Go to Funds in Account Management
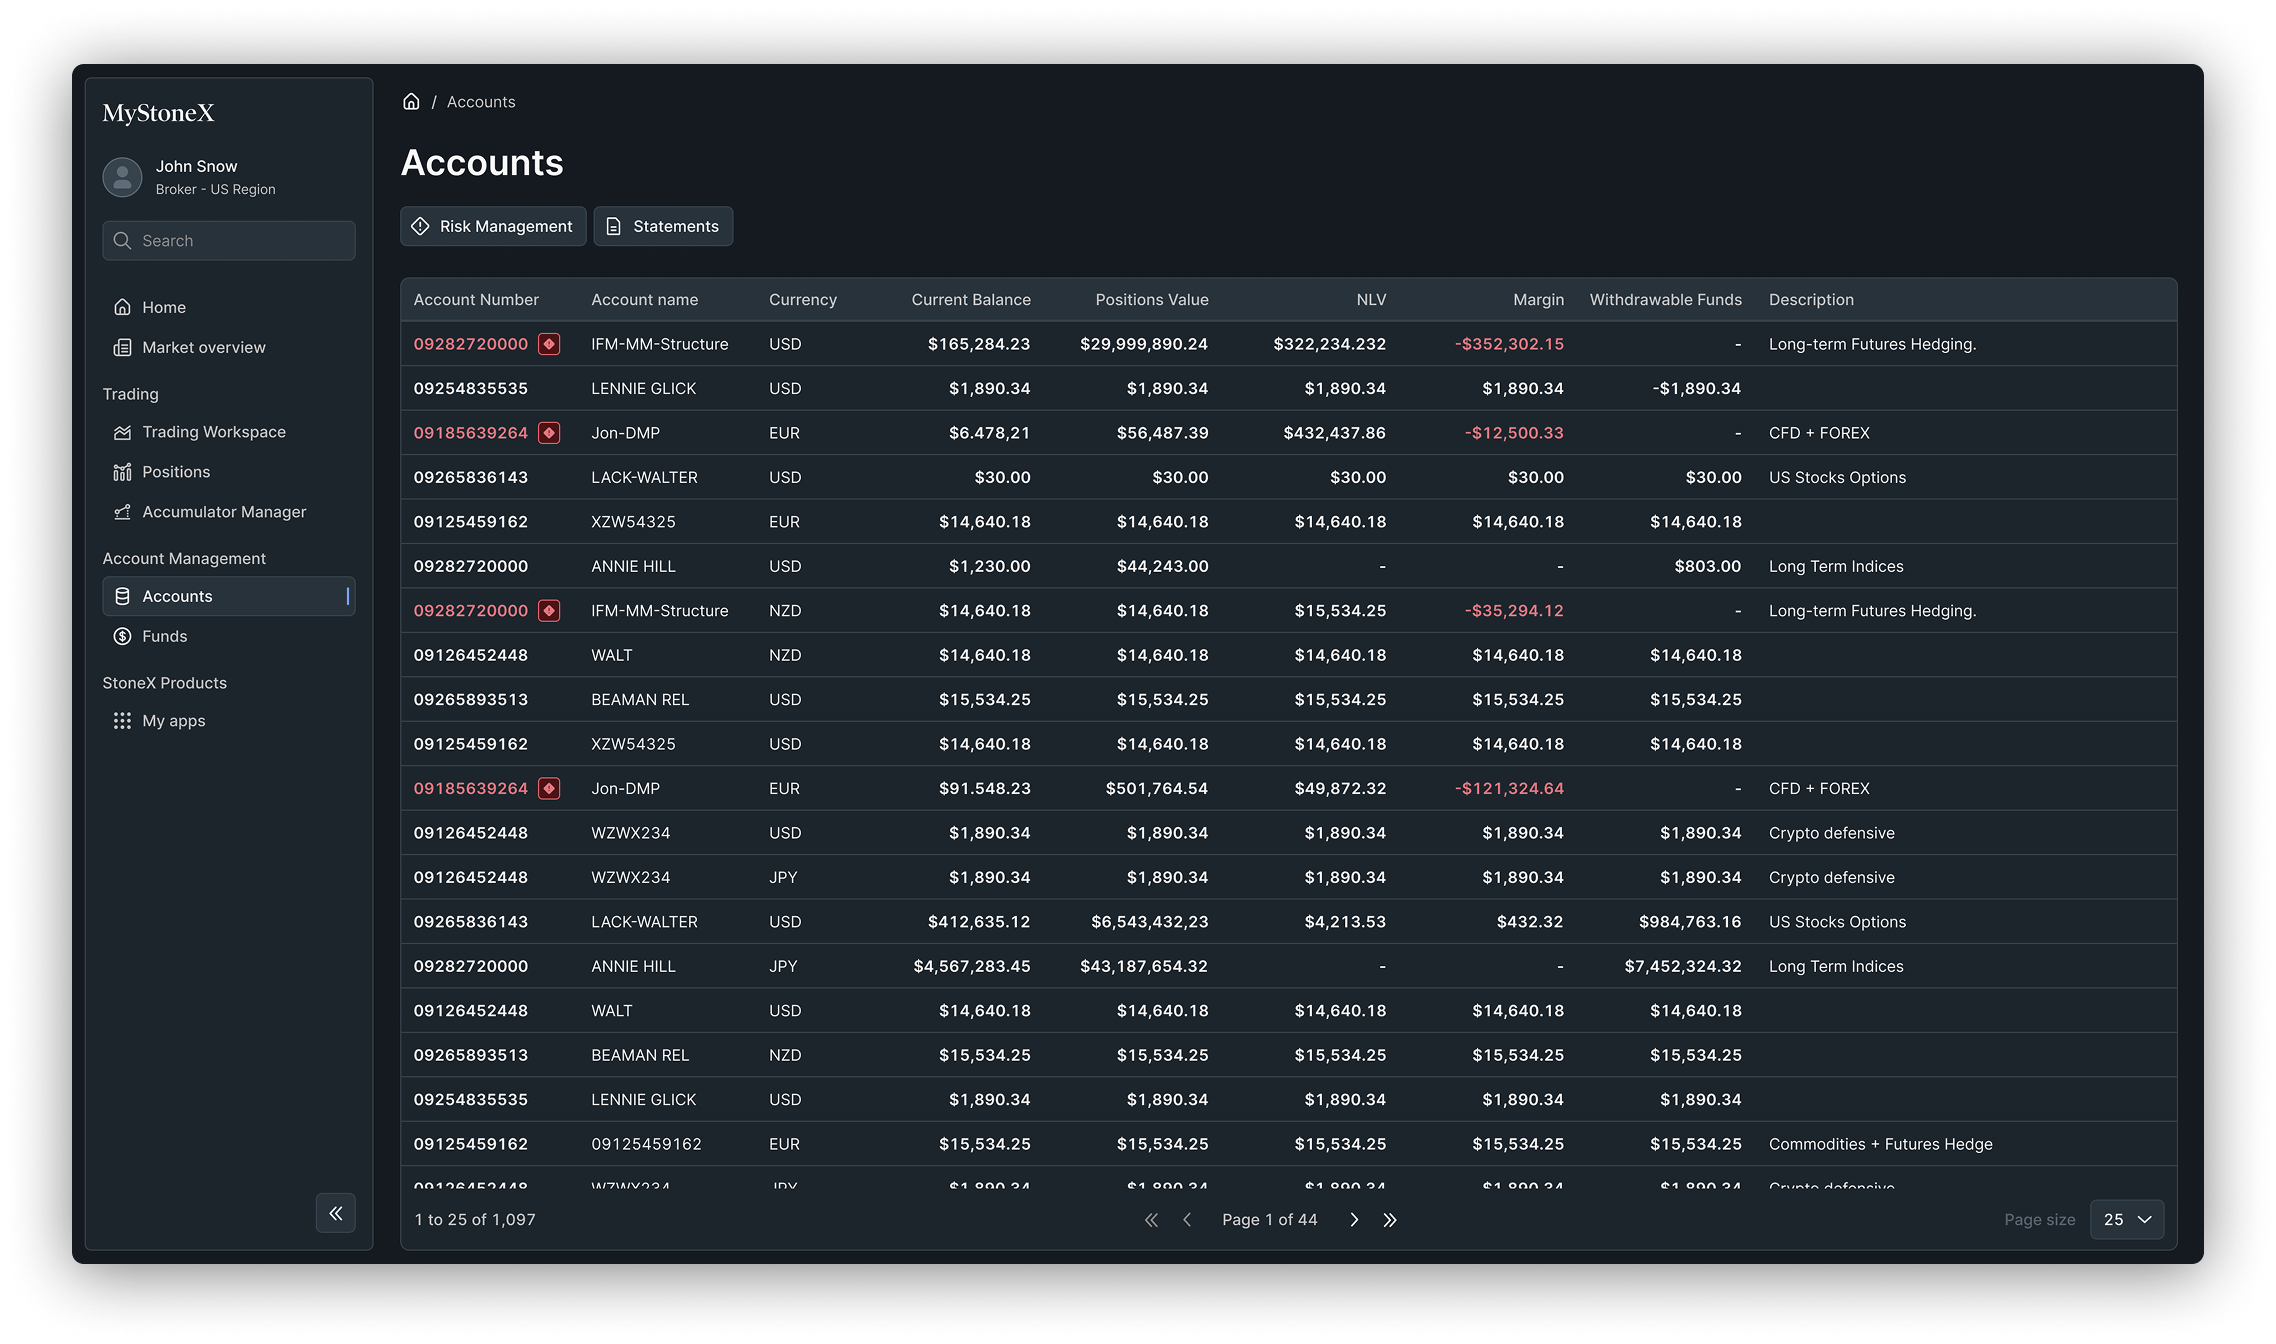Screen dimensions: 2276x1344 coord(164,636)
